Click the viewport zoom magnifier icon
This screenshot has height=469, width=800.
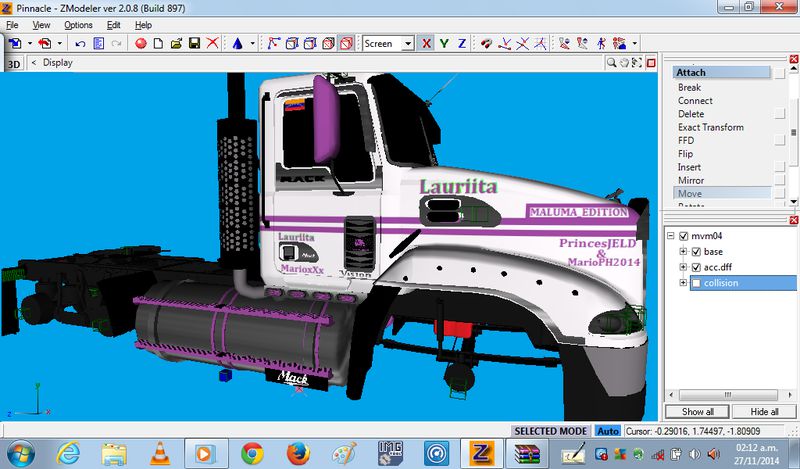coord(611,63)
